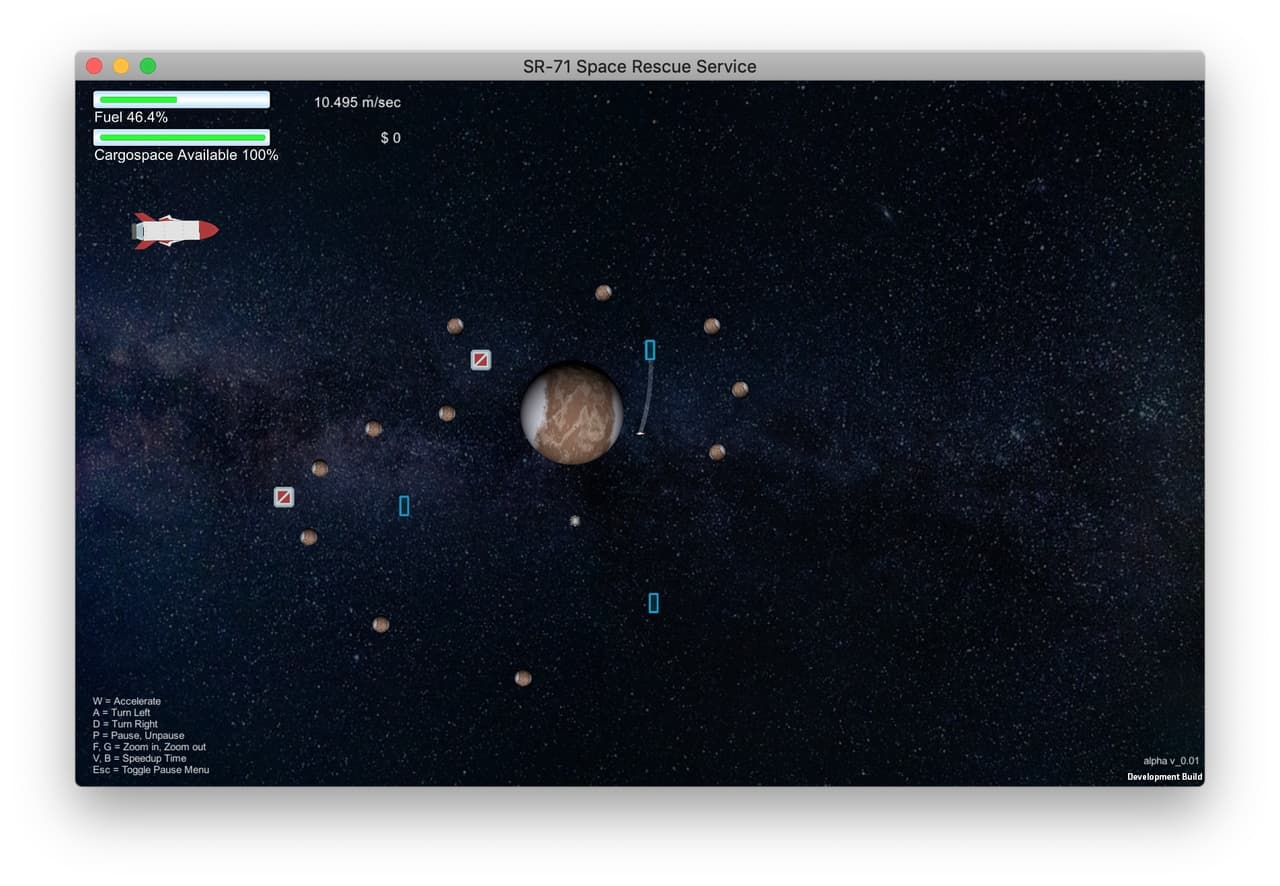Select the red crate farthest from the planet
This screenshot has width=1280, height=886.
[x=284, y=497]
